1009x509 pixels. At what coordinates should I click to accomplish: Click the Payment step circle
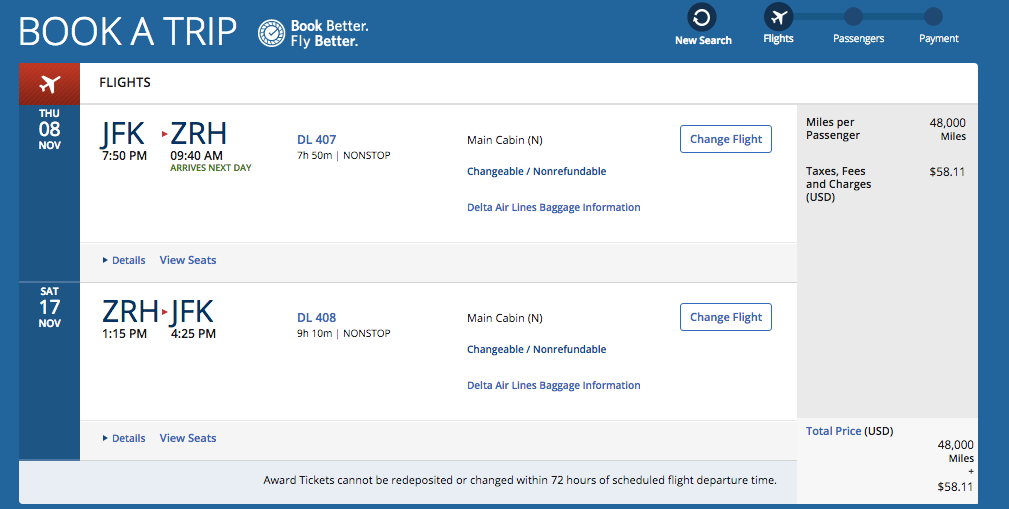click(x=933, y=17)
